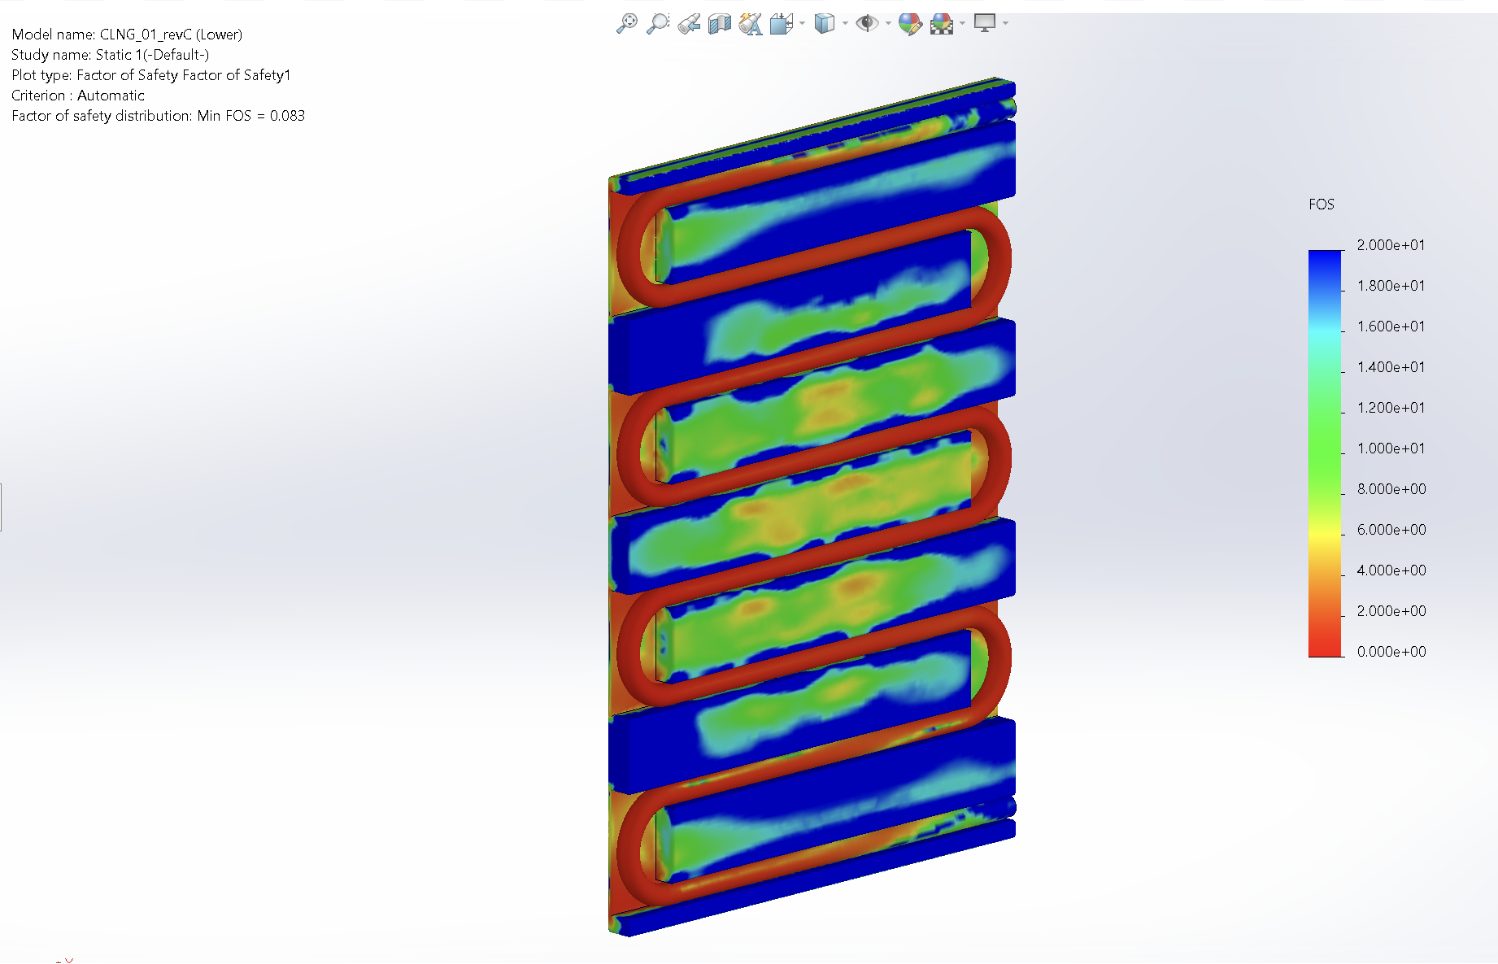The height and width of the screenshot is (964, 1498).
Task: Click the legend value 1.200e+01
Action: tap(1391, 408)
